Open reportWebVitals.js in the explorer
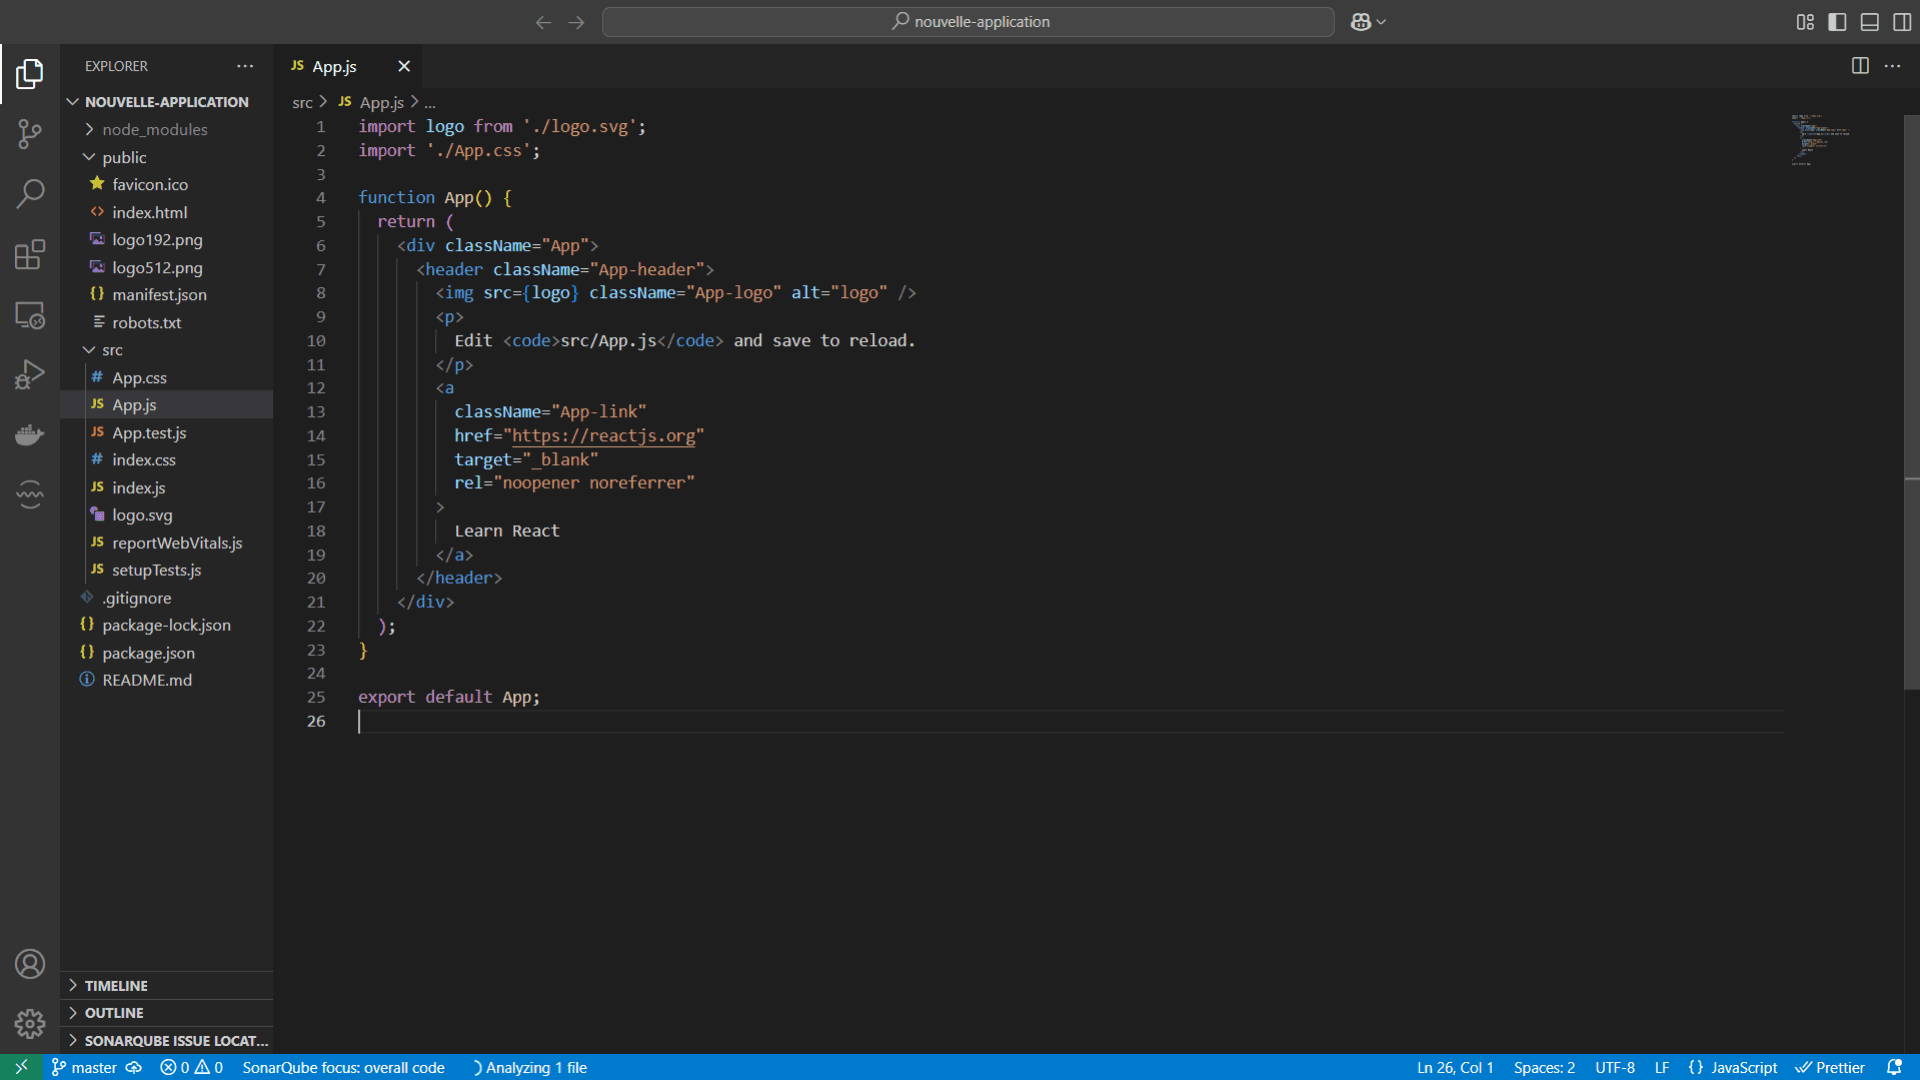Viewport: 1920px width, 1080px height. [166, 543]
